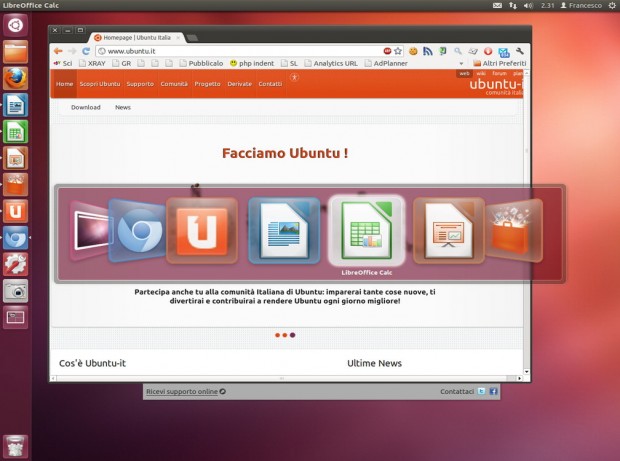Open the system gear menu in the top panel
620x461 pixels.
coord(611,6)
